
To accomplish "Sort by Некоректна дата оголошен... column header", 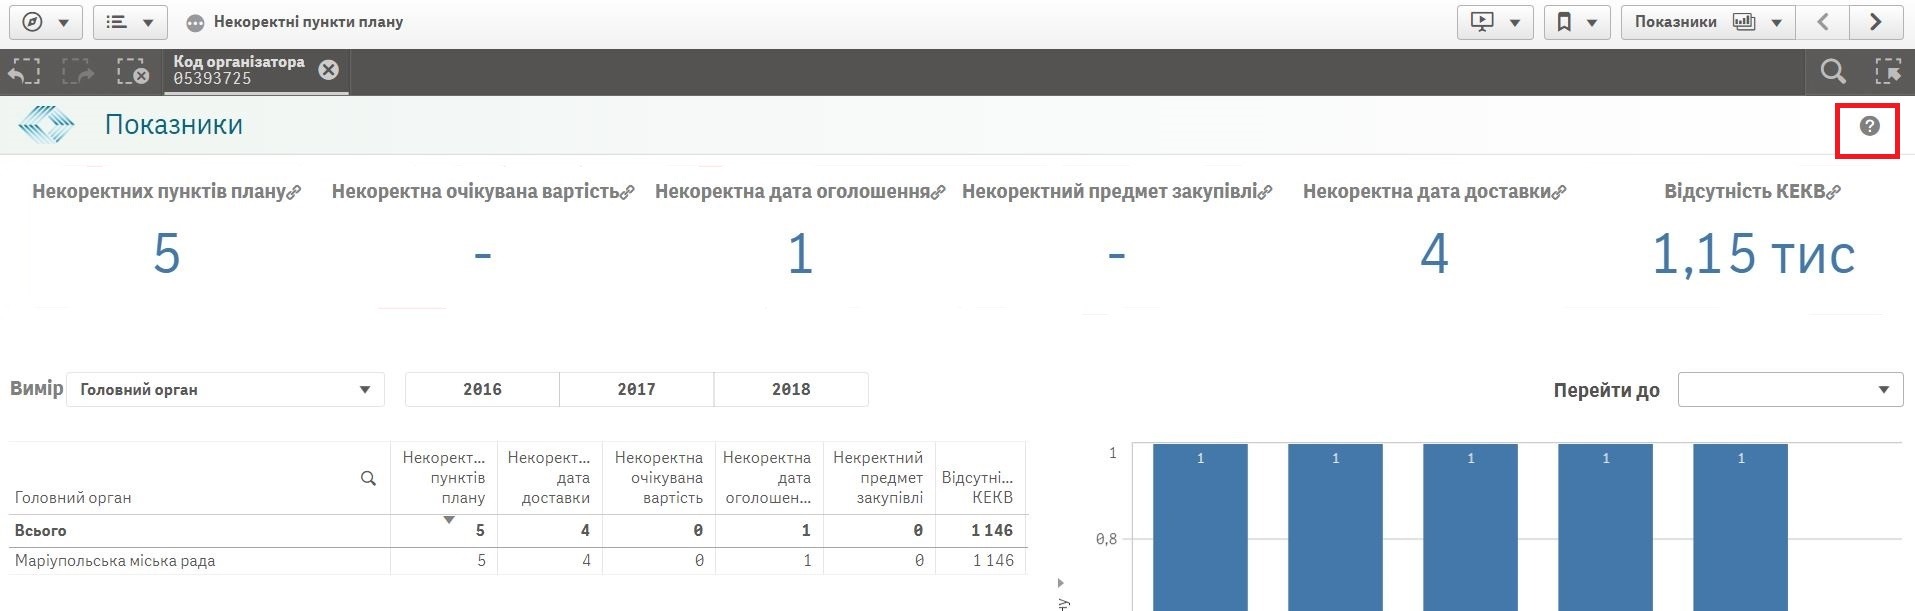I will pos(767,477).
